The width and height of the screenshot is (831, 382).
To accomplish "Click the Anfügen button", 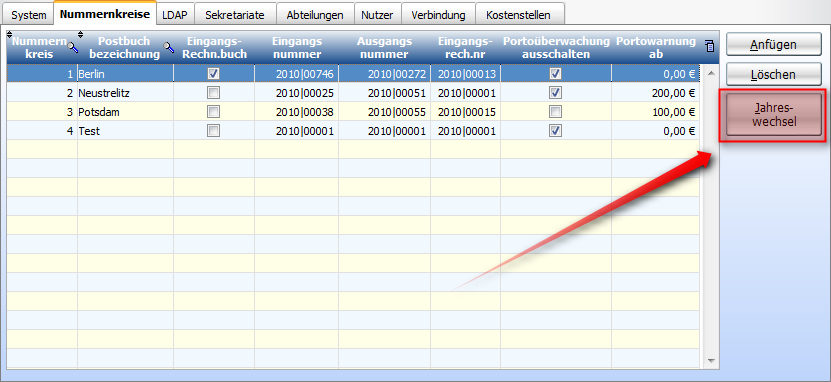I will click(x=773, y=45).
